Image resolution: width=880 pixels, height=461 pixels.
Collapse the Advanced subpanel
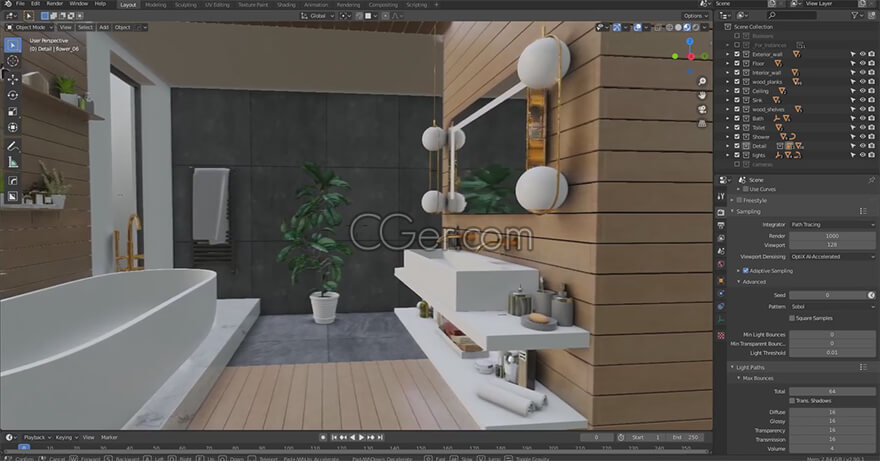(739, 282)
